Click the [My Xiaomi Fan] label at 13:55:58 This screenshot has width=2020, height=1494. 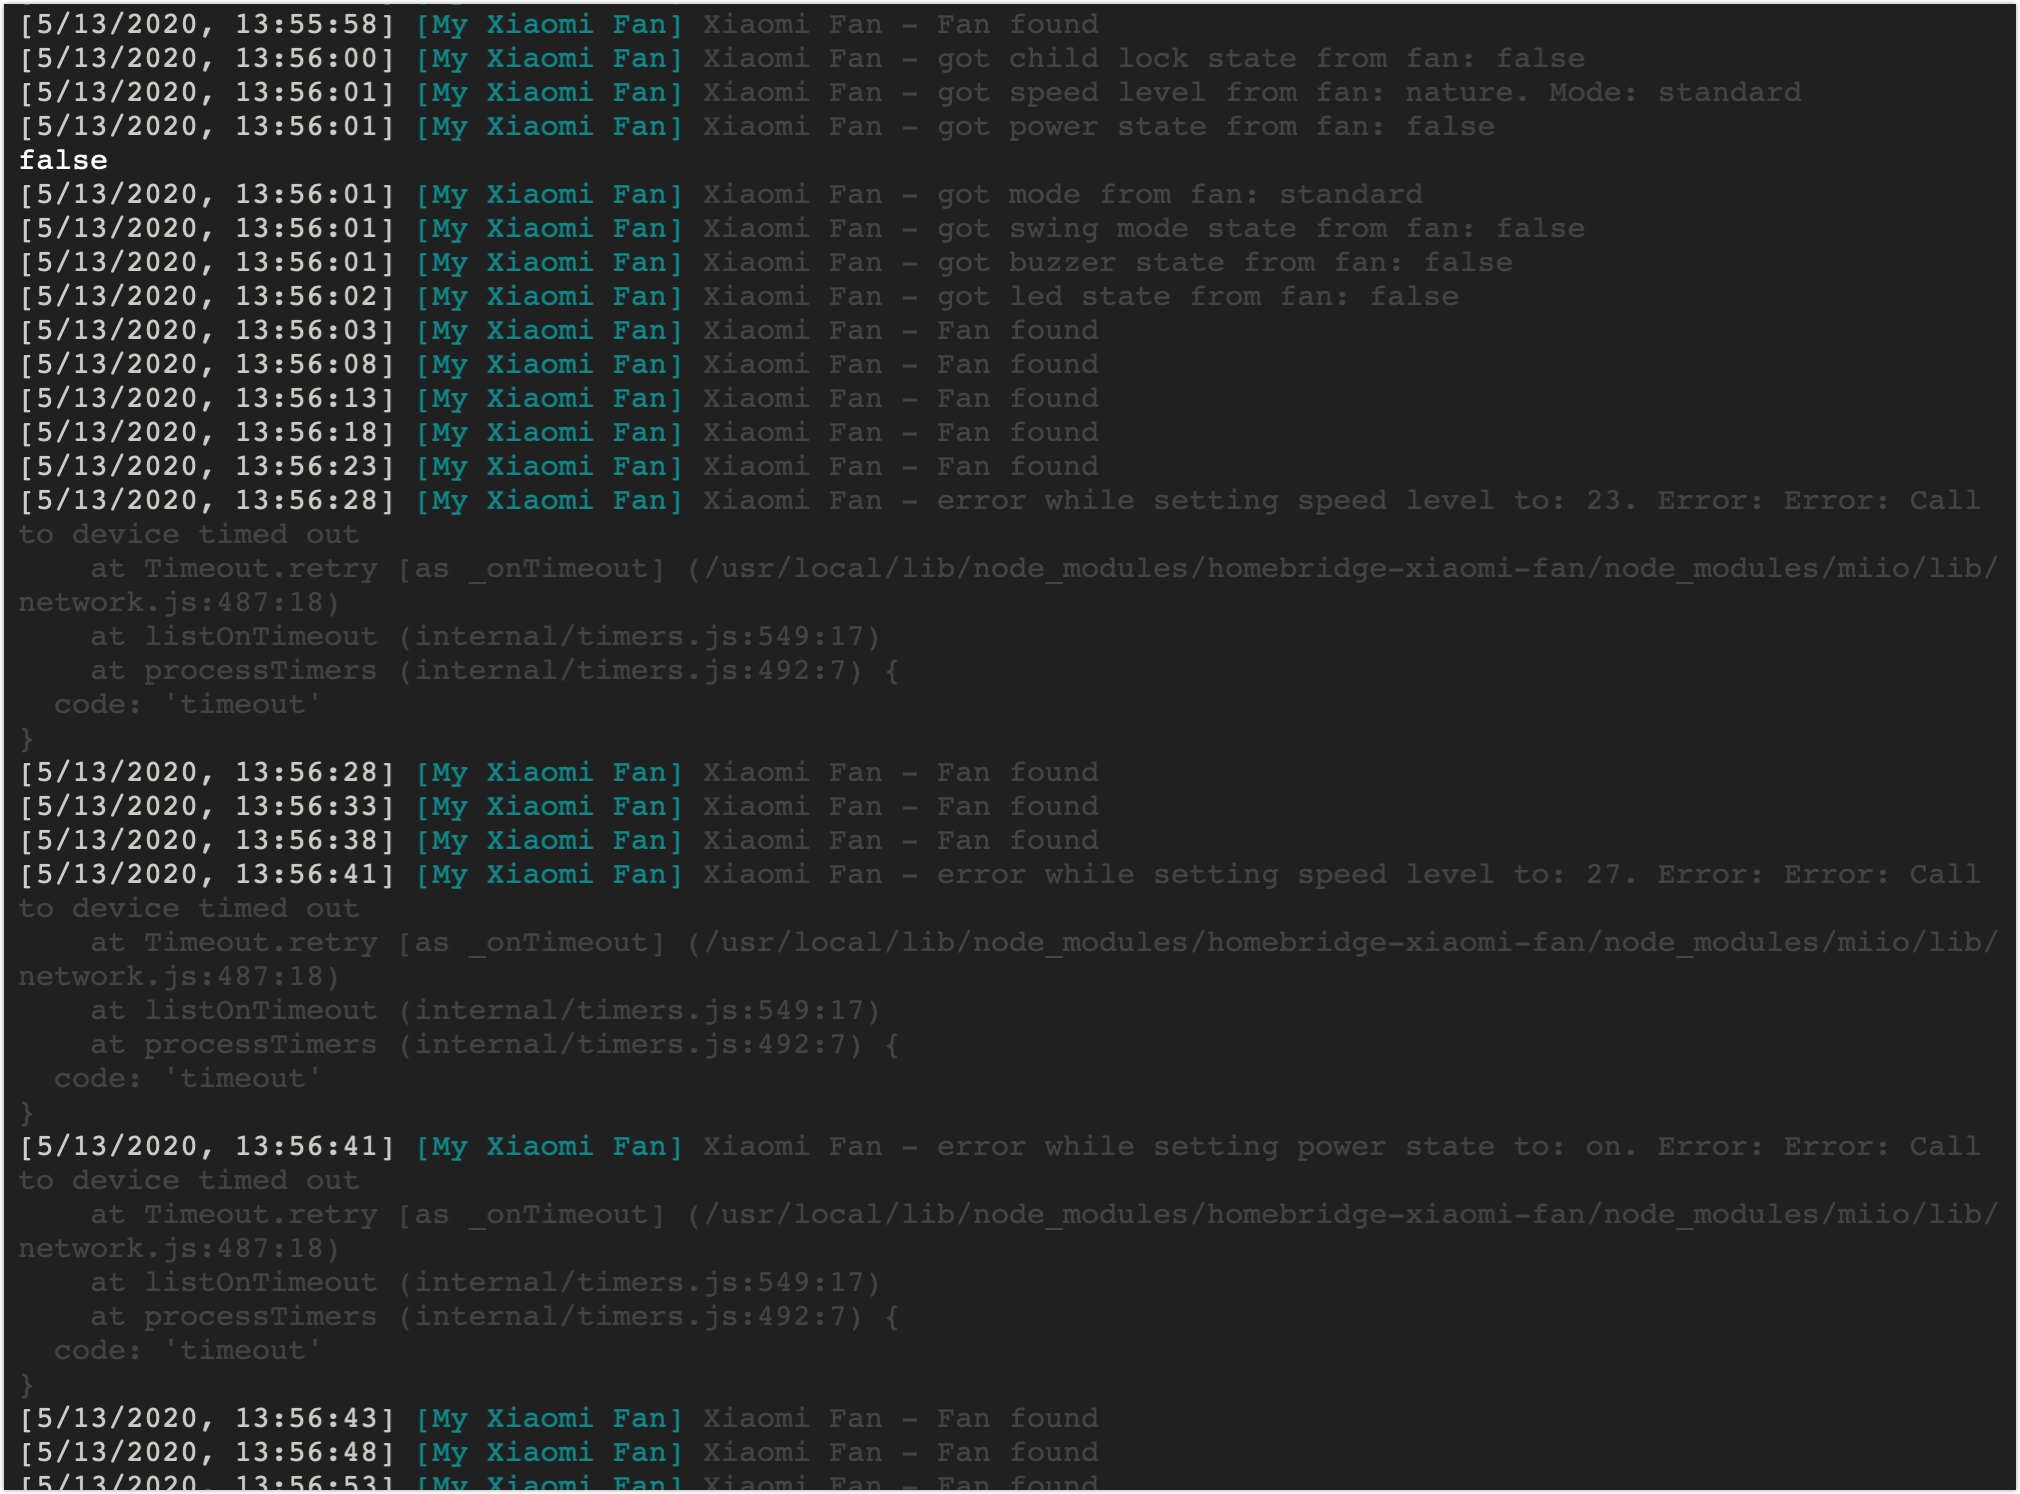548,24
